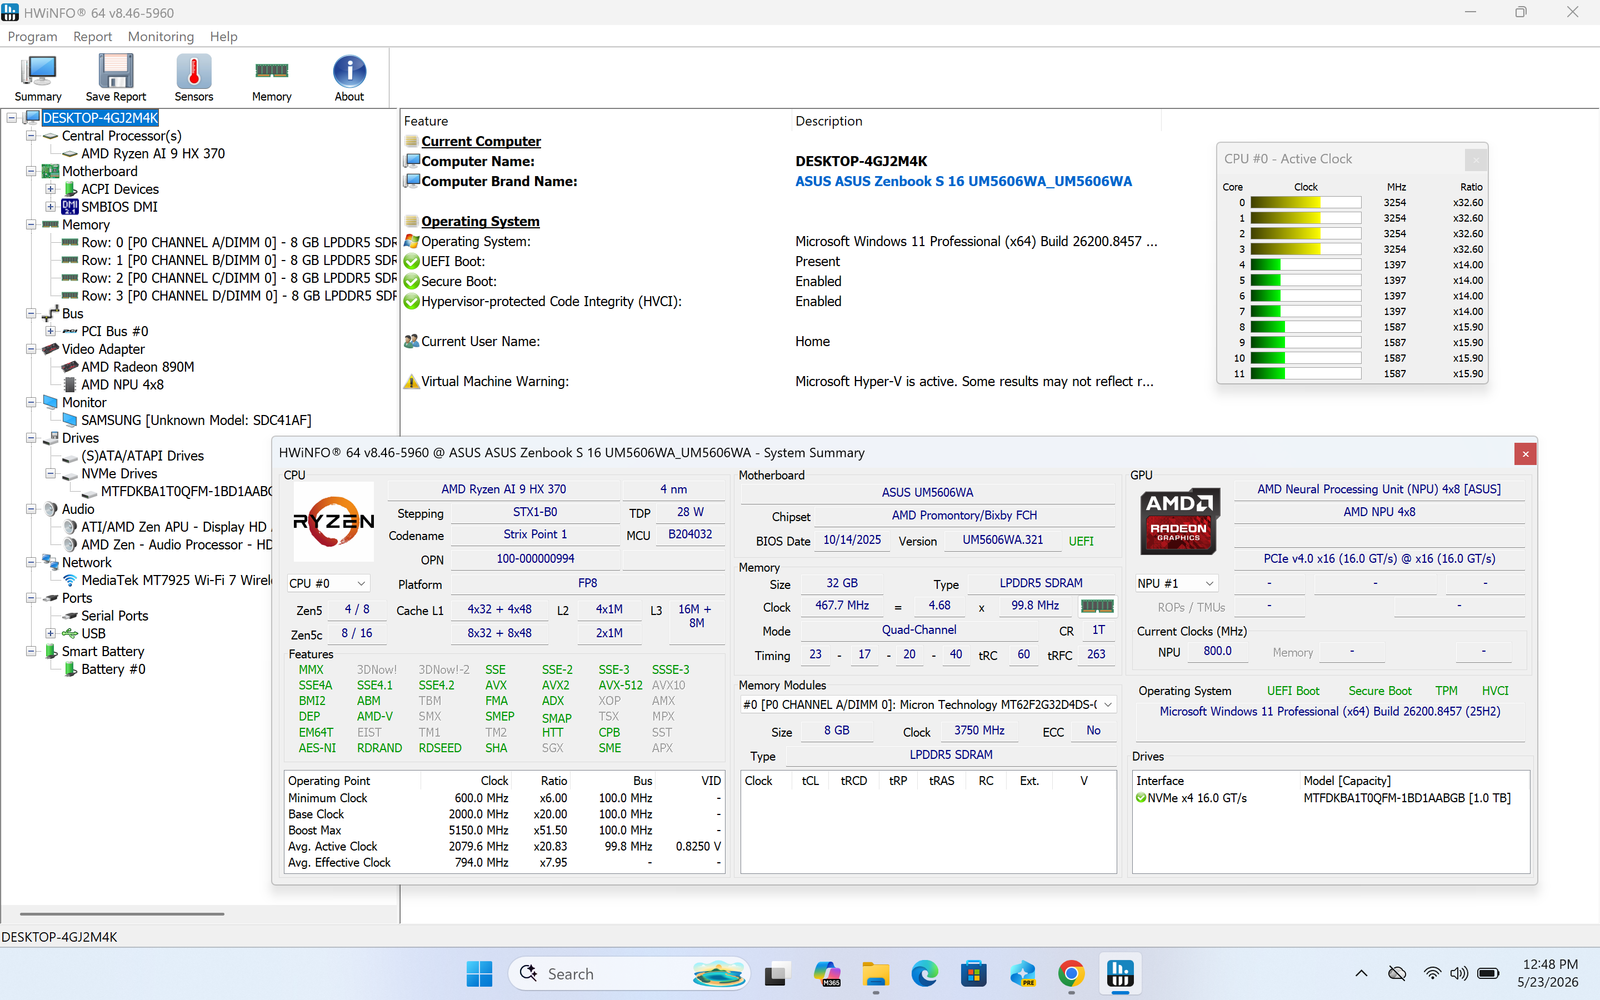Click the Wi-Fi icon in the tray
This screenshot has width=1600, height=1000.
point(1433,974)
